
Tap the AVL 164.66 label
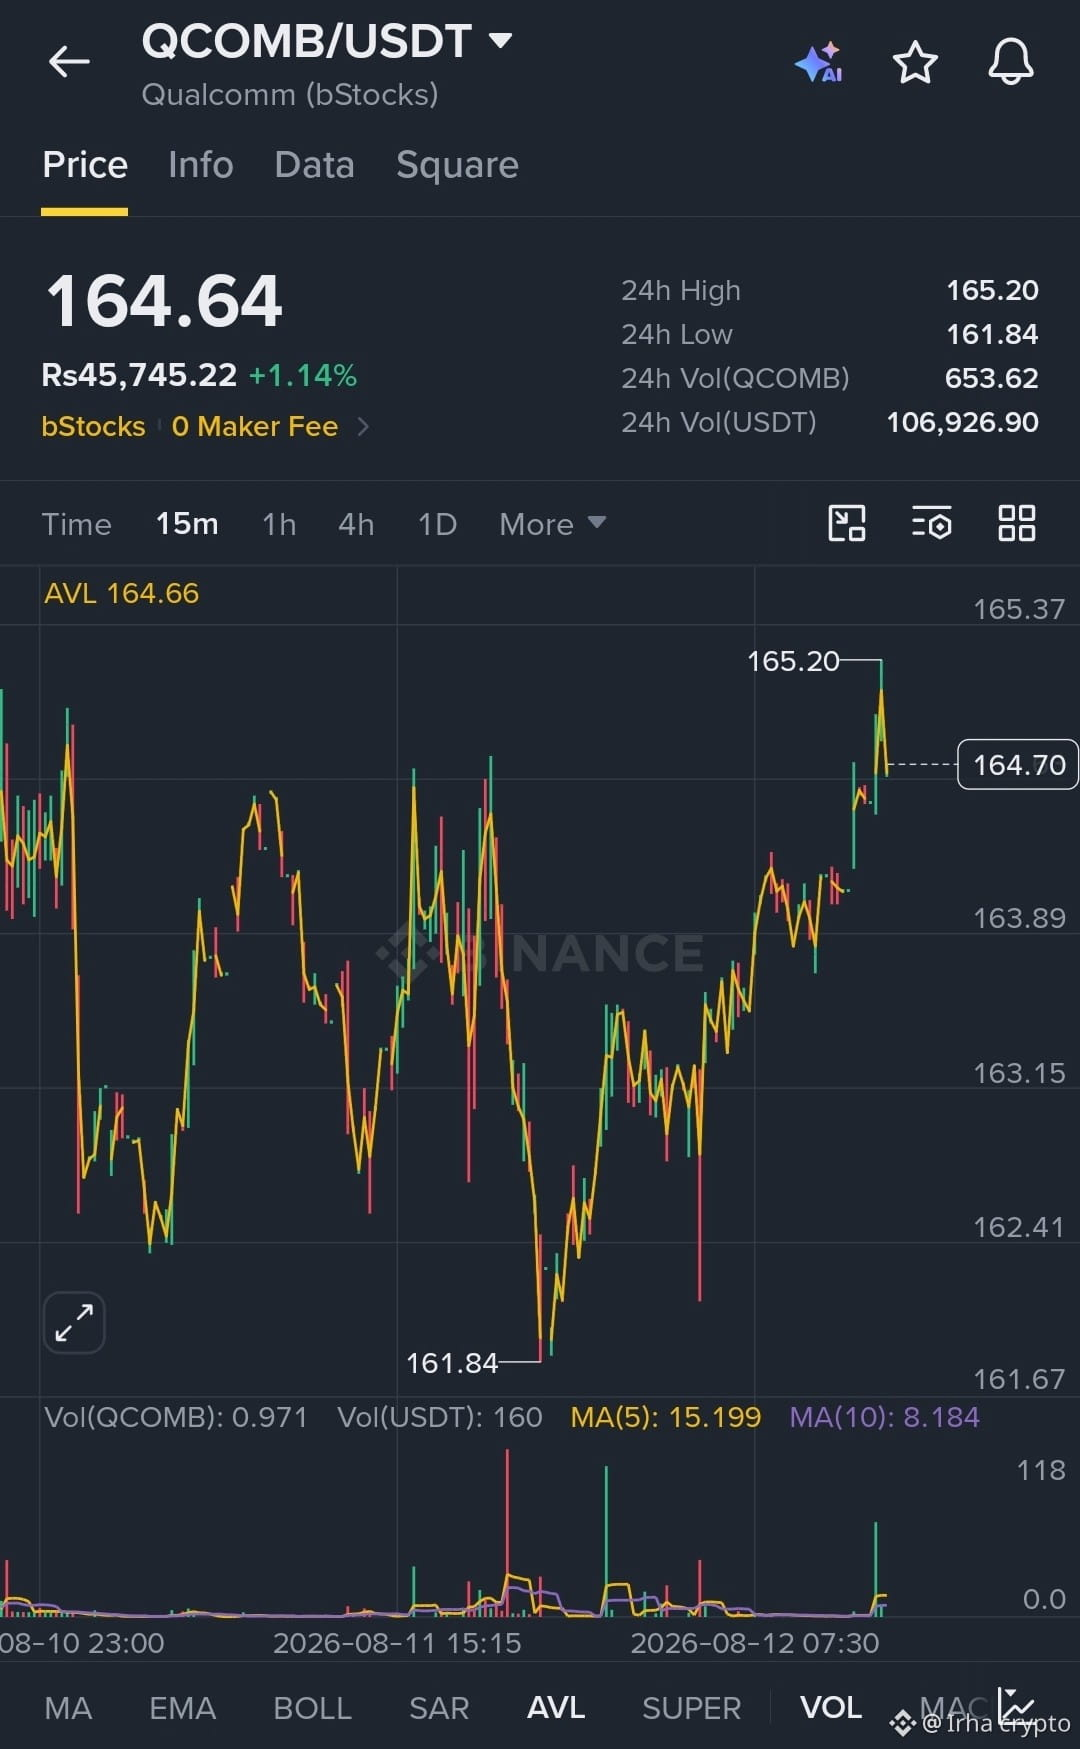tap(121, 593)
